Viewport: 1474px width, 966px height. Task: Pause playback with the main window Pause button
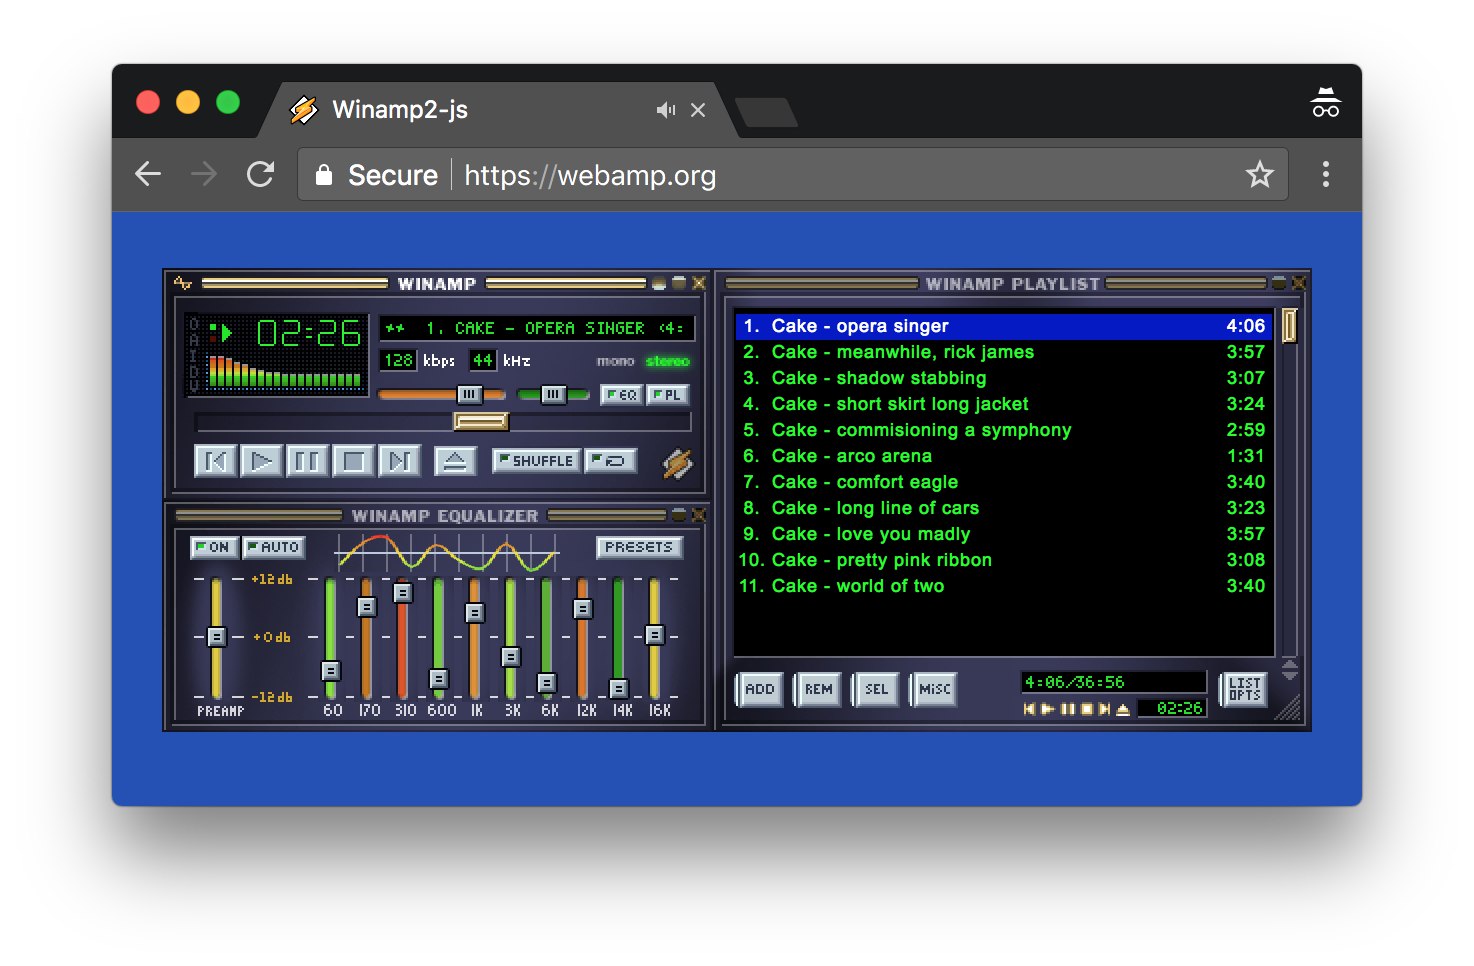[x=307, y=461]
